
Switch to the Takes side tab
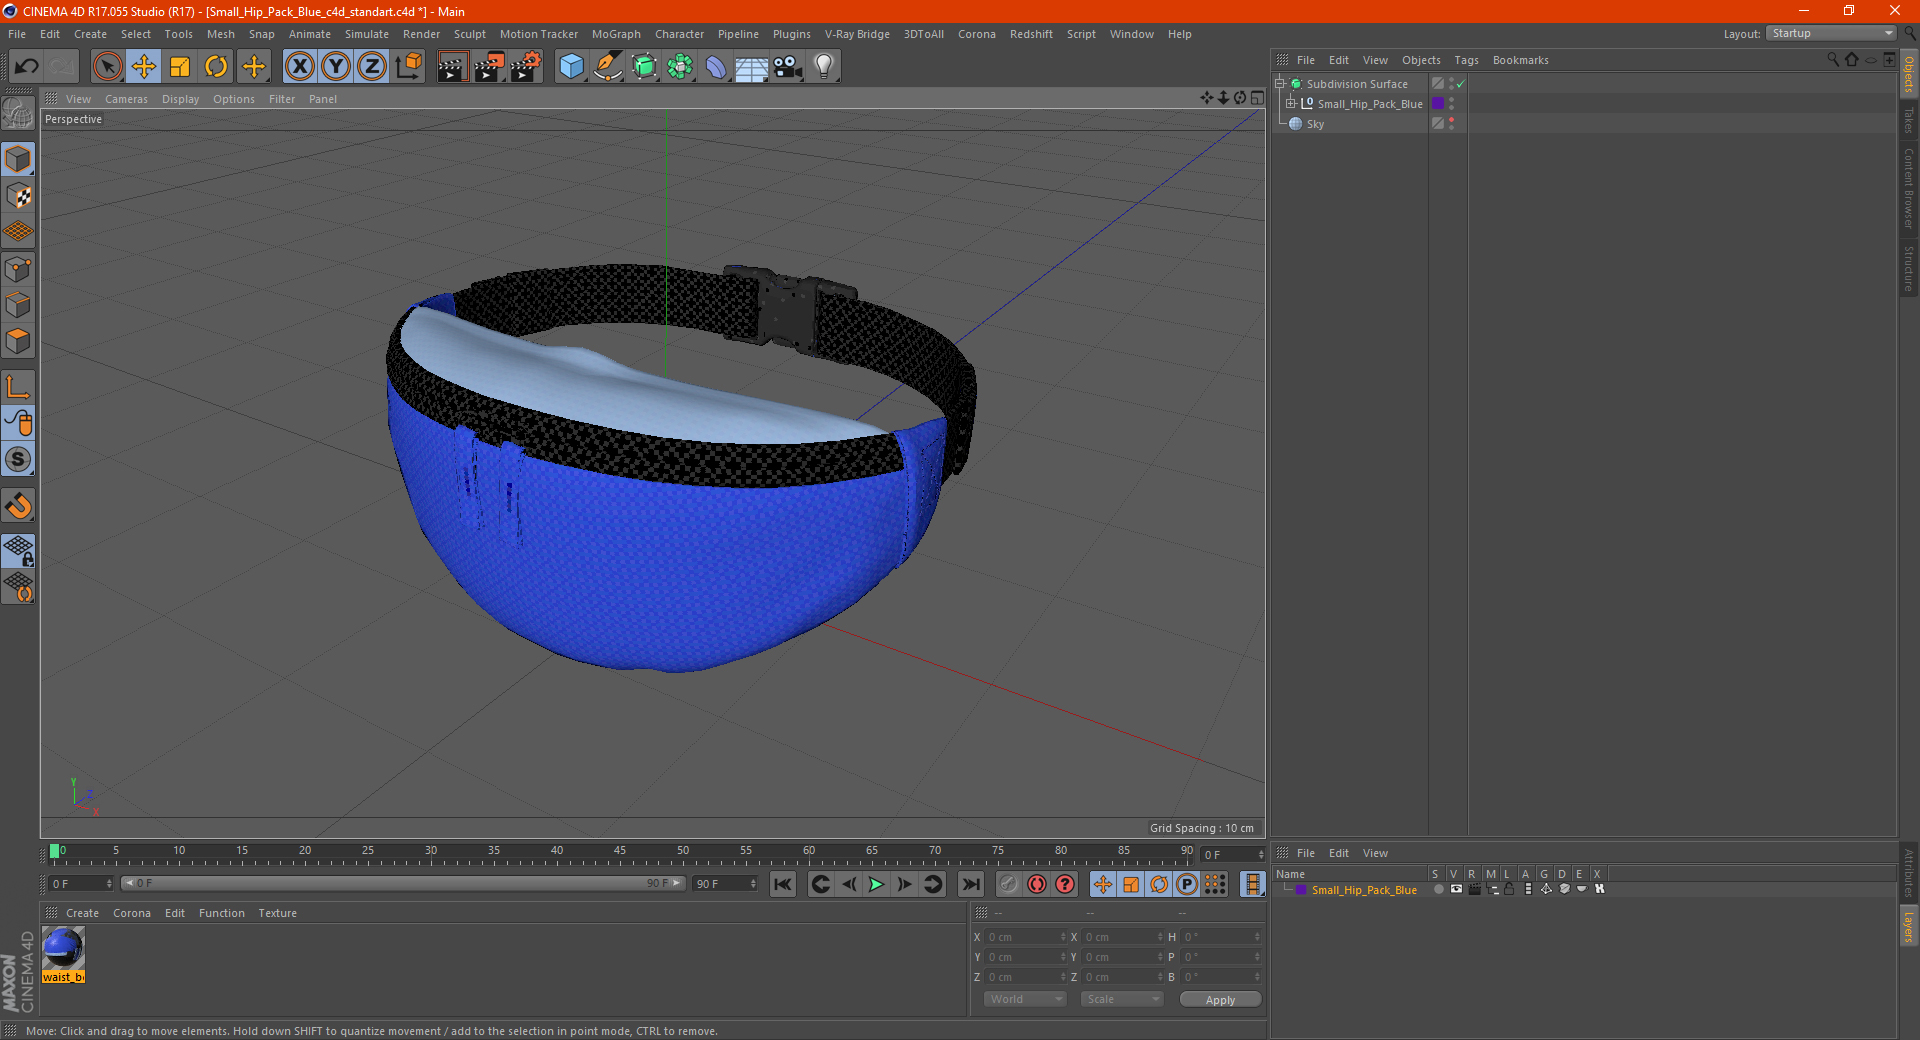pos(1909,120)
